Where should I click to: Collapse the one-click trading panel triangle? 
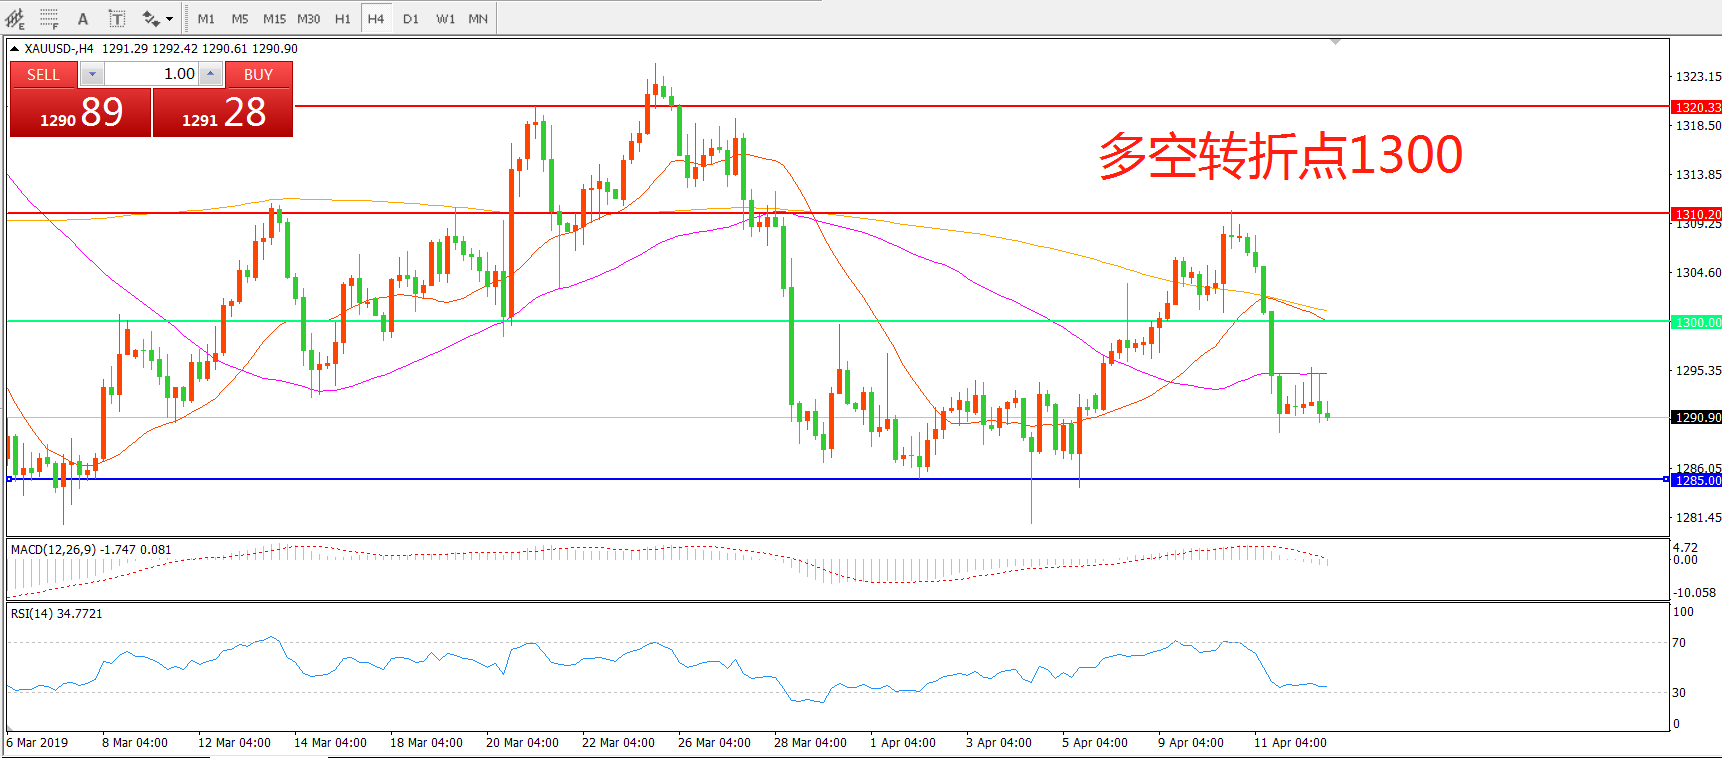pyautogui.click(x=15, y=48)
